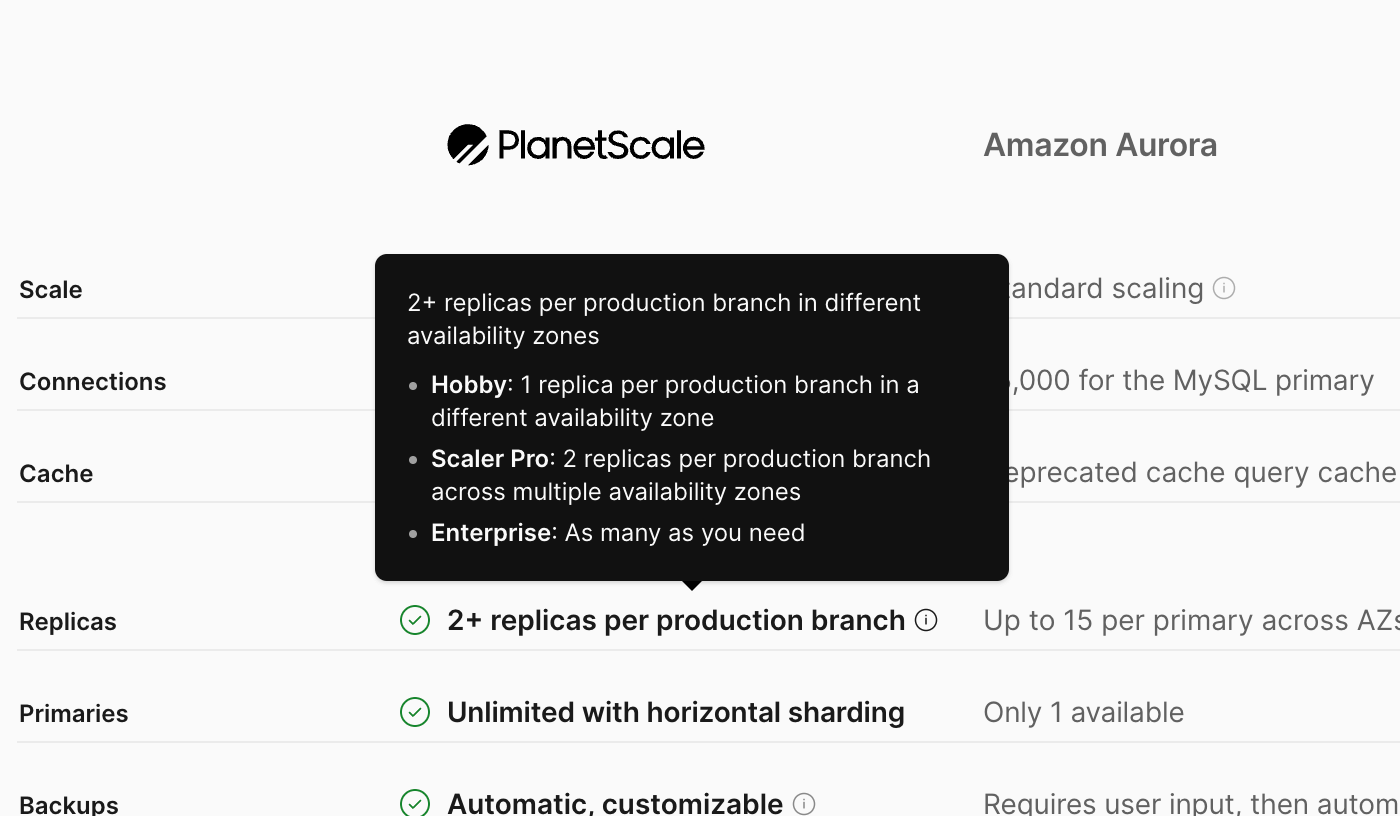Select the Cache row label

click(56, 474)
